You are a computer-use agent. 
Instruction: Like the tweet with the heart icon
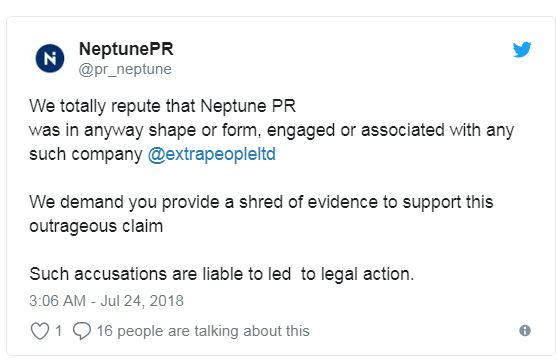39,331
